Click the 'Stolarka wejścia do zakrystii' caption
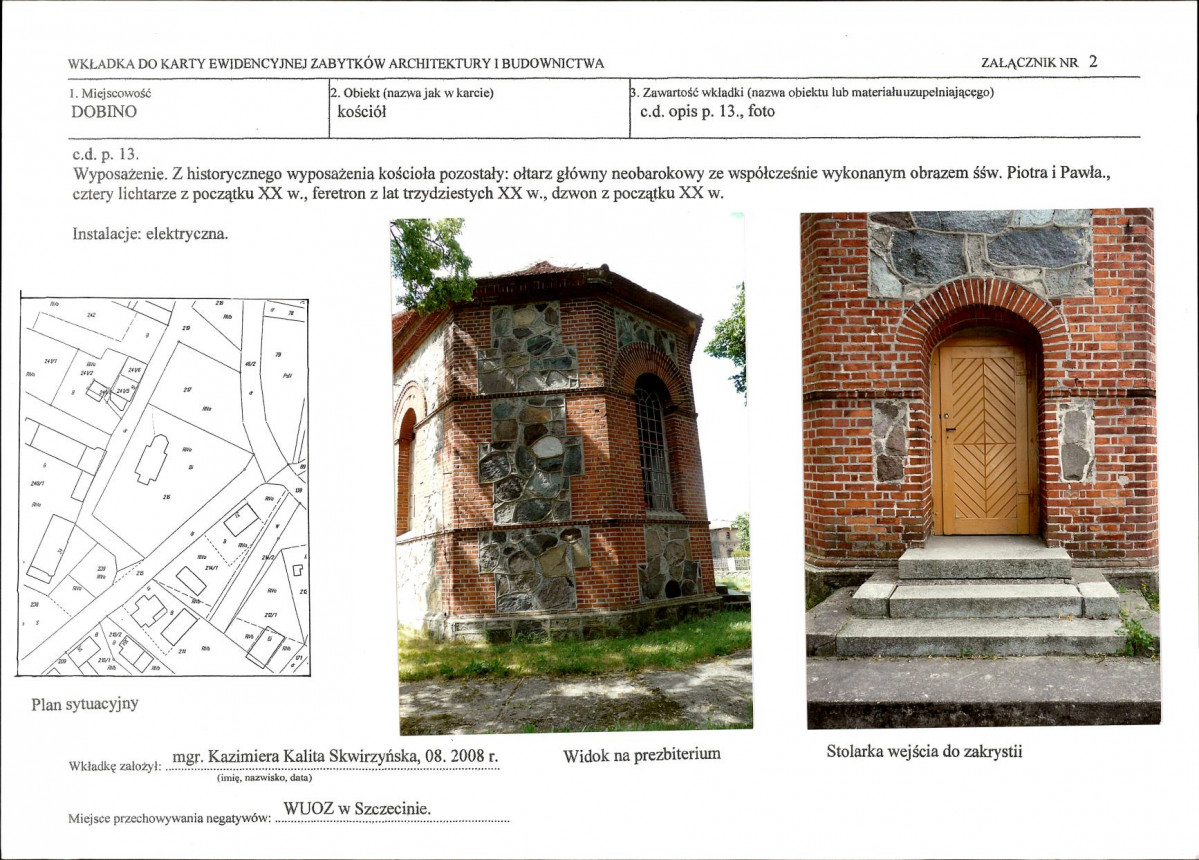The image size is (1199, 860). coord(924,751)
